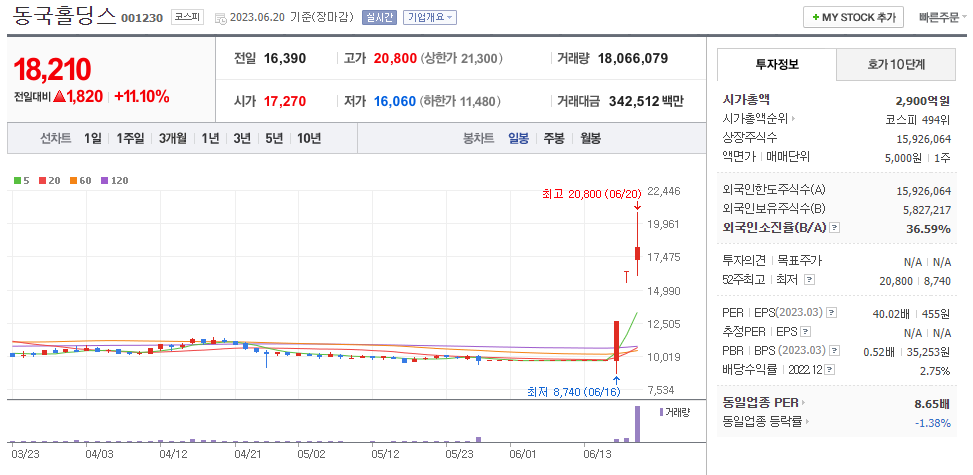Viewport: 973px width, 475px height.
Task: Click the 동국홀딩스 stock name title
Action: coord(65,14)
